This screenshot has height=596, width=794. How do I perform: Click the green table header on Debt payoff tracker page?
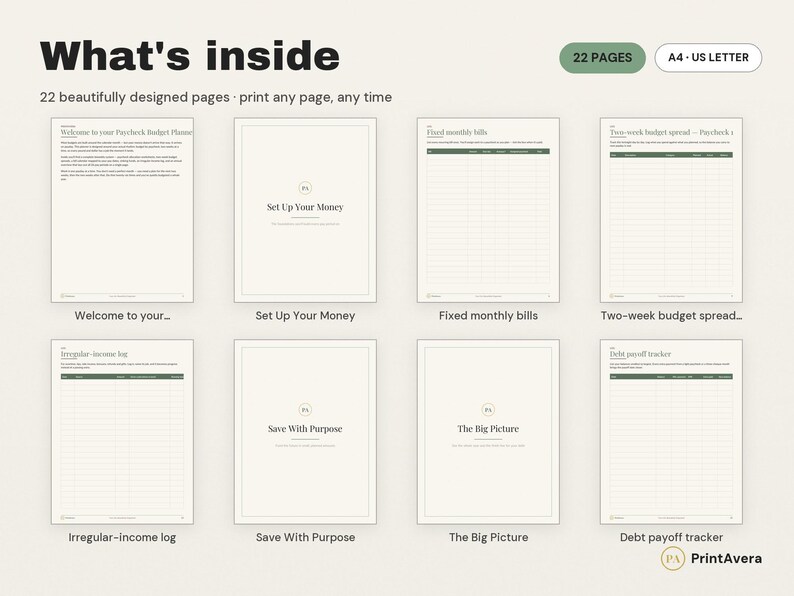(x=671, y=377)
